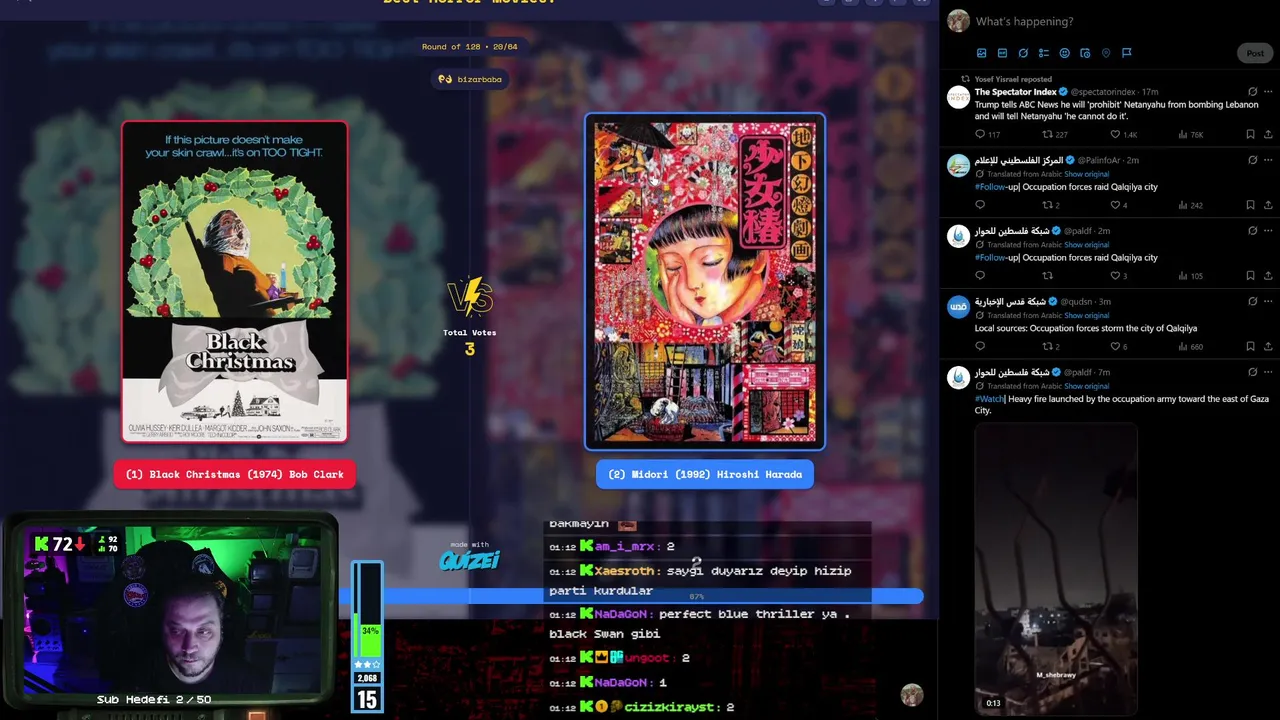Bookmark the @PalinfoAr post
The width and height of the screenshot is (1280, 720).
pyautogui.click(x=1251, y=205)
